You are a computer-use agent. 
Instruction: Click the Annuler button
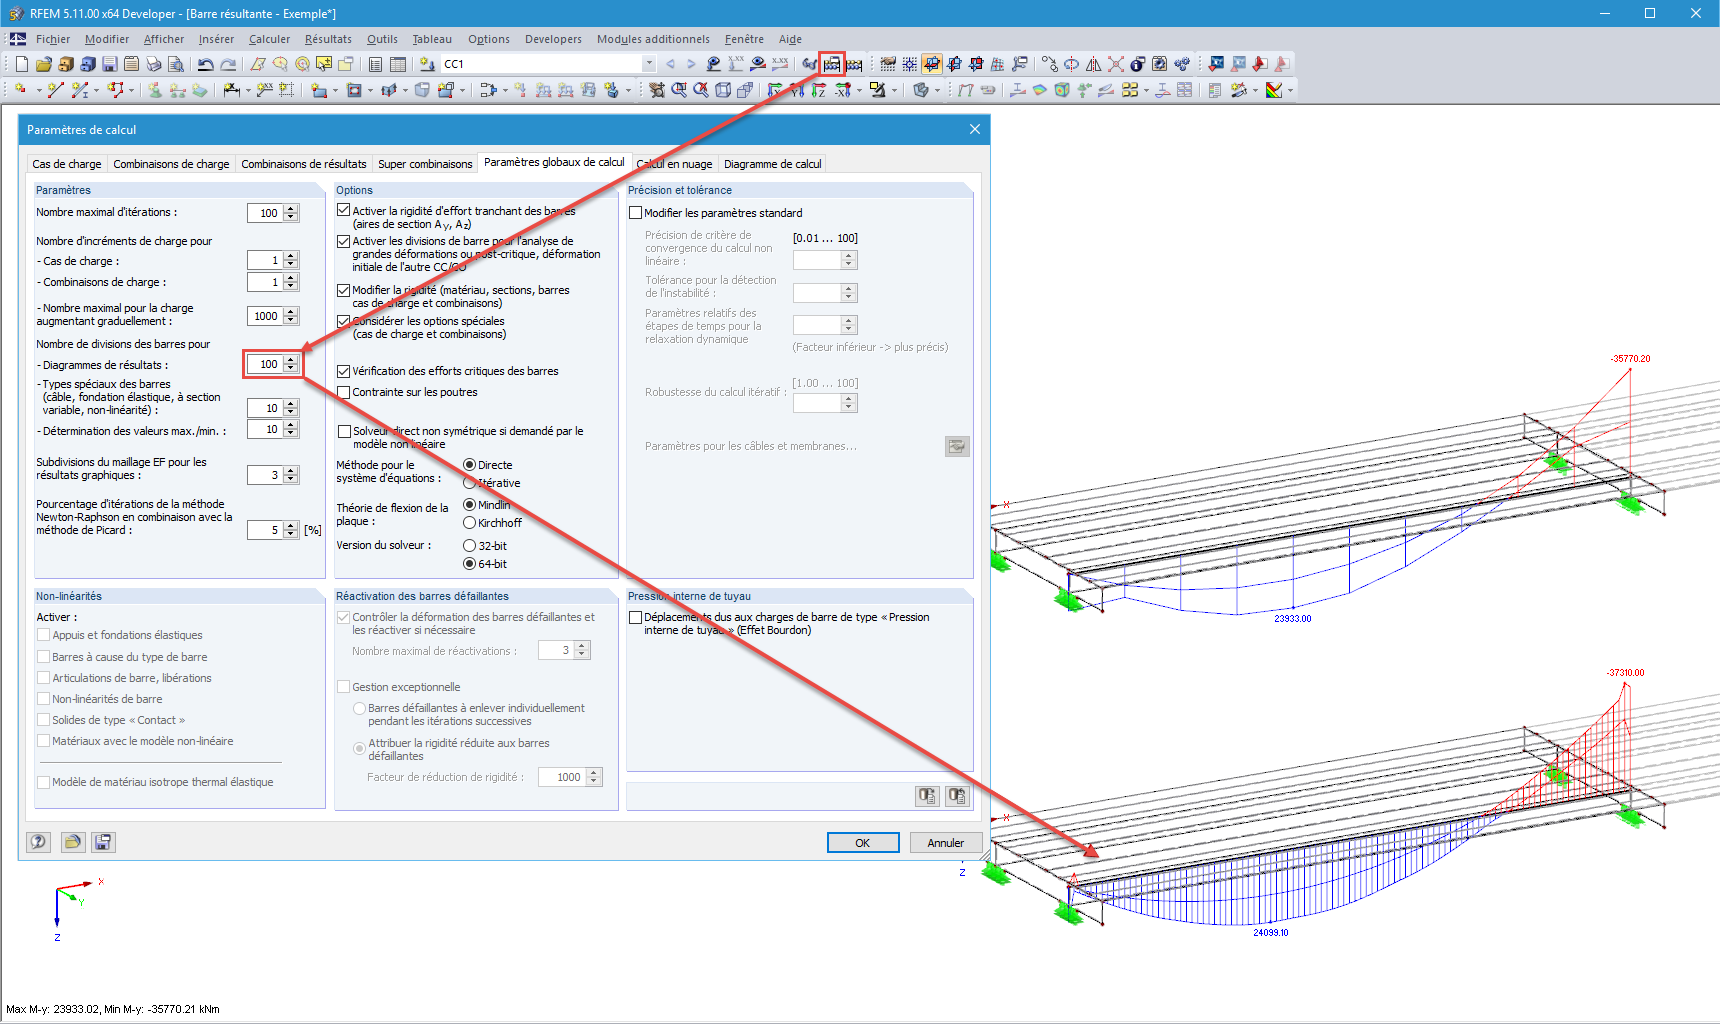946,842
